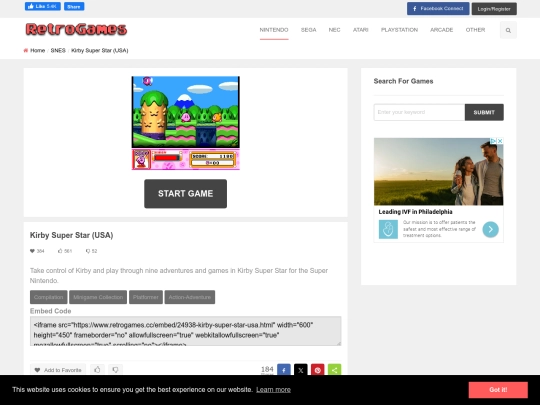Click inside the embed code textarea
Viewport: 540px width, 405px height.
coord(185,331)
